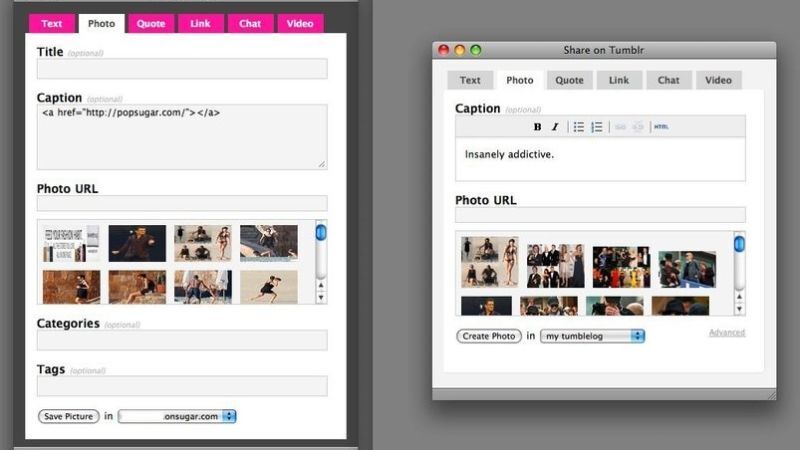Insert a bulleted list in the caption
Image resolution: width=800 pixels, height=450 pixels.
[579, 127]
